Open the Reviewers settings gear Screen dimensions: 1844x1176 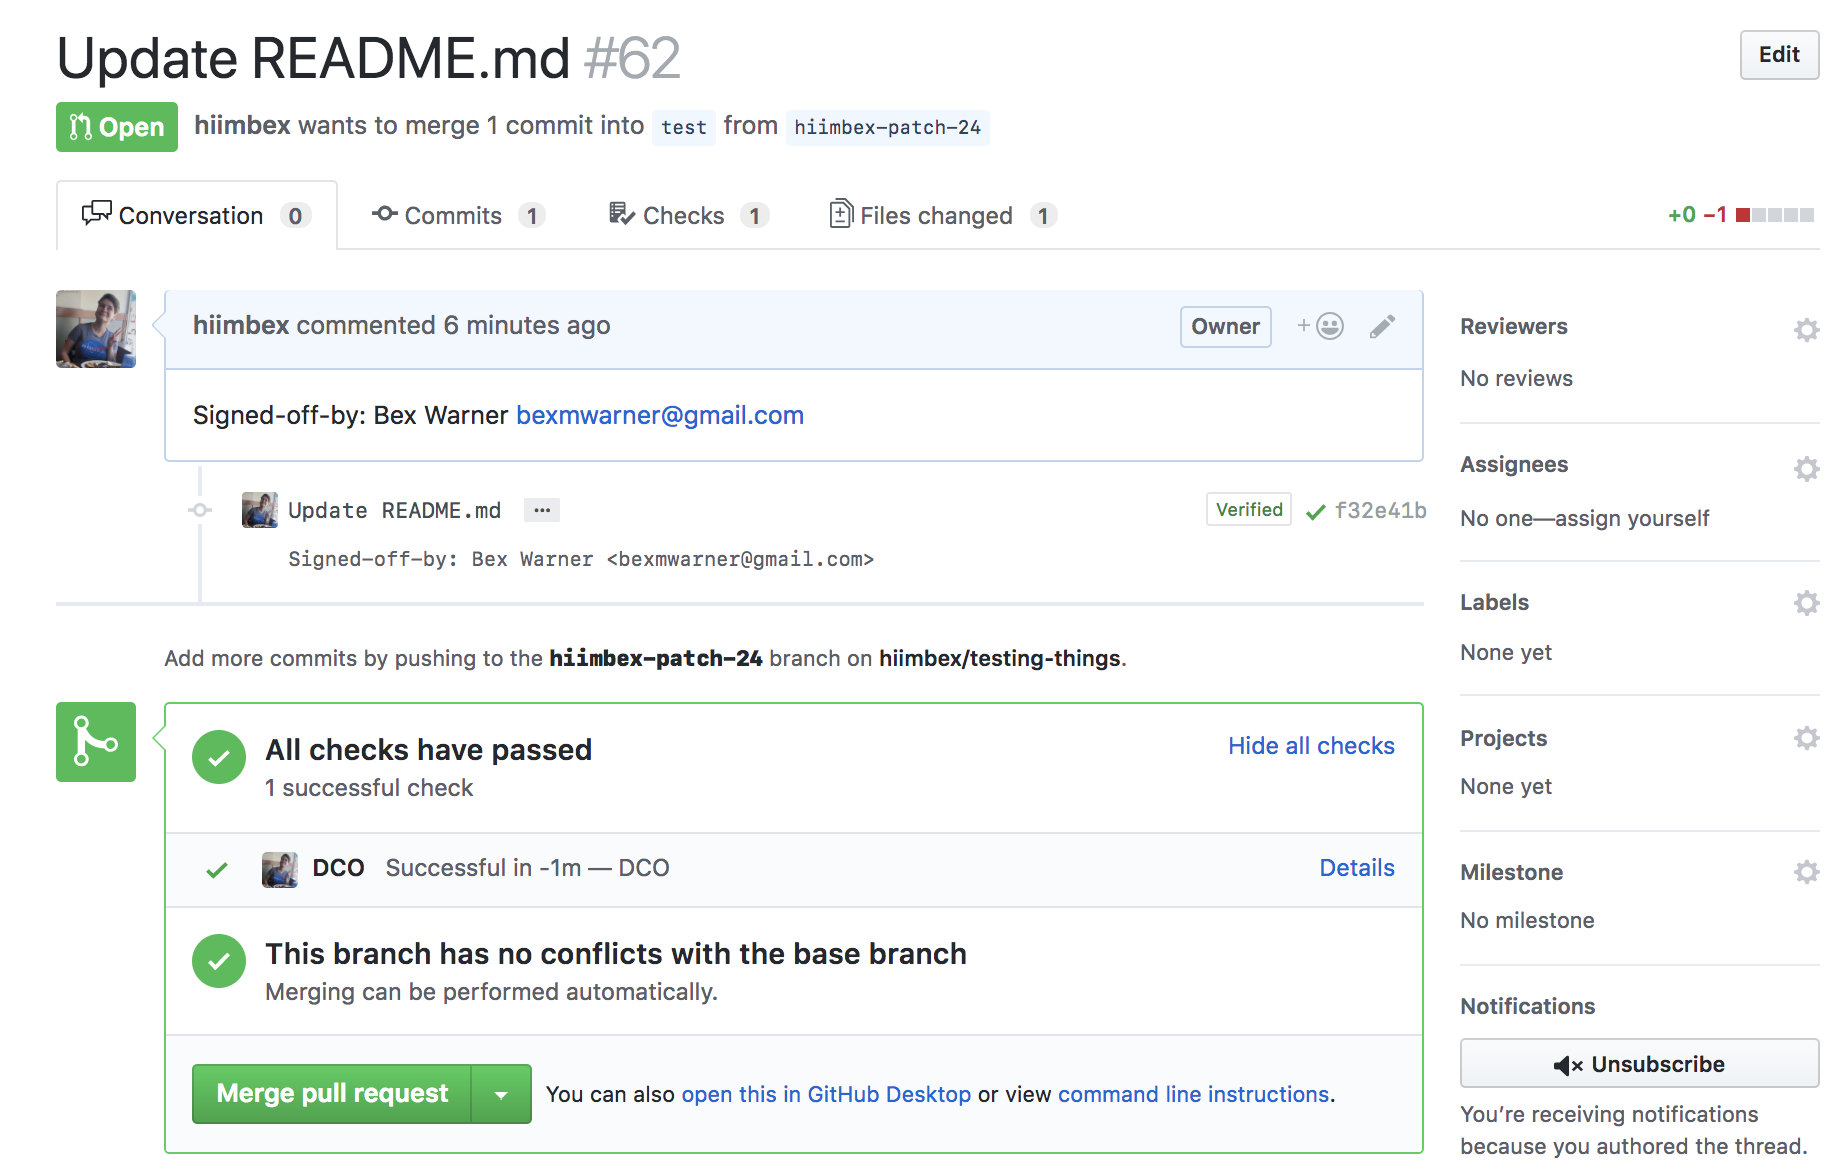tap(1806, 329)
